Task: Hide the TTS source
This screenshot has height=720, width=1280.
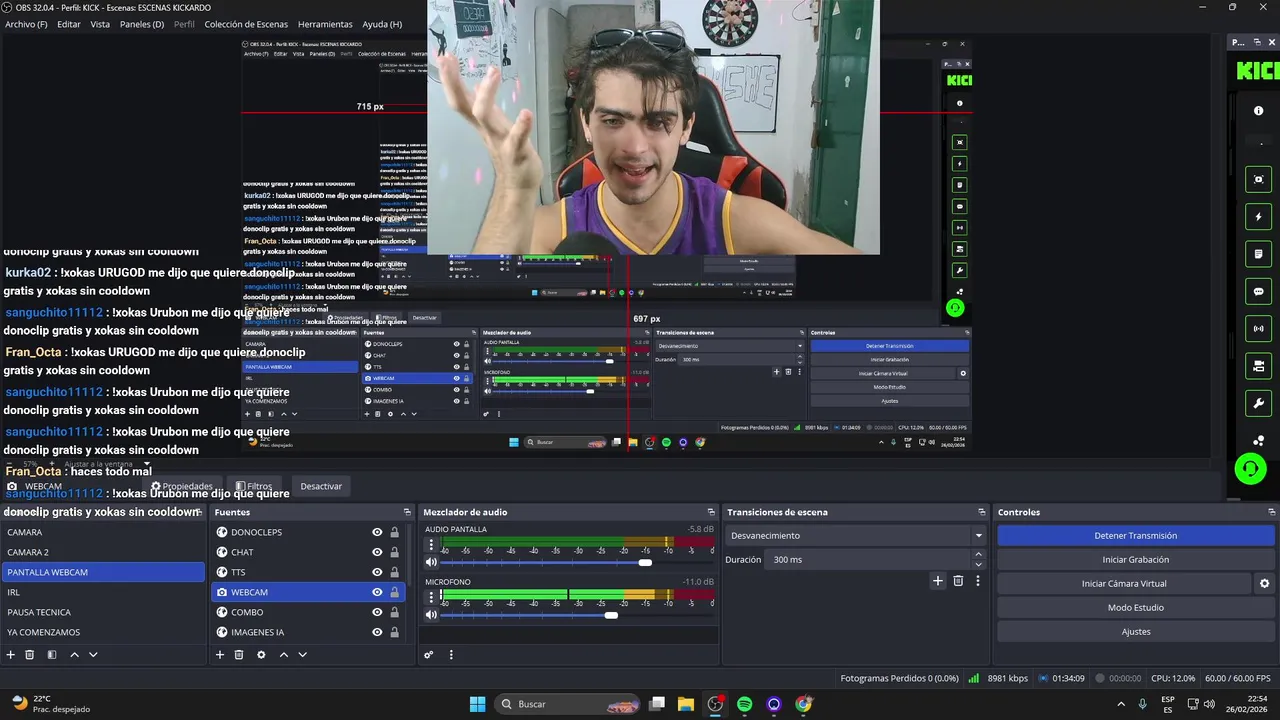Action: coord(377,572)
